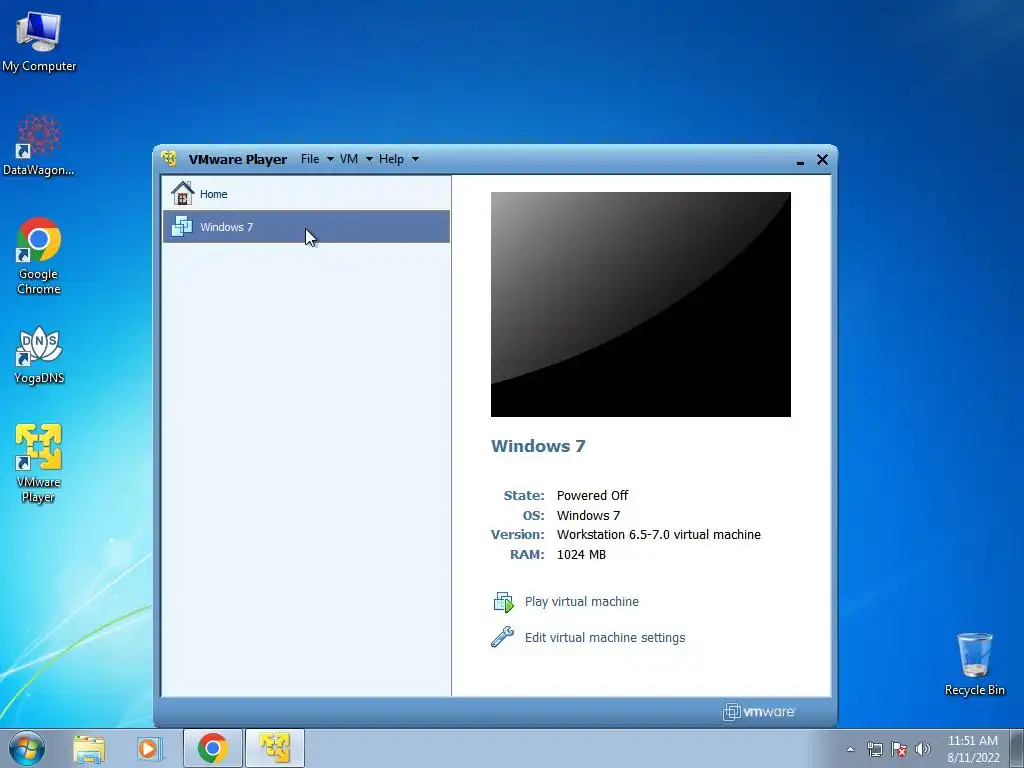The width and height of the screenshot is (1024, 768).
Task: Expand the VM menu dropdown arrow
Action: (369, 159)
